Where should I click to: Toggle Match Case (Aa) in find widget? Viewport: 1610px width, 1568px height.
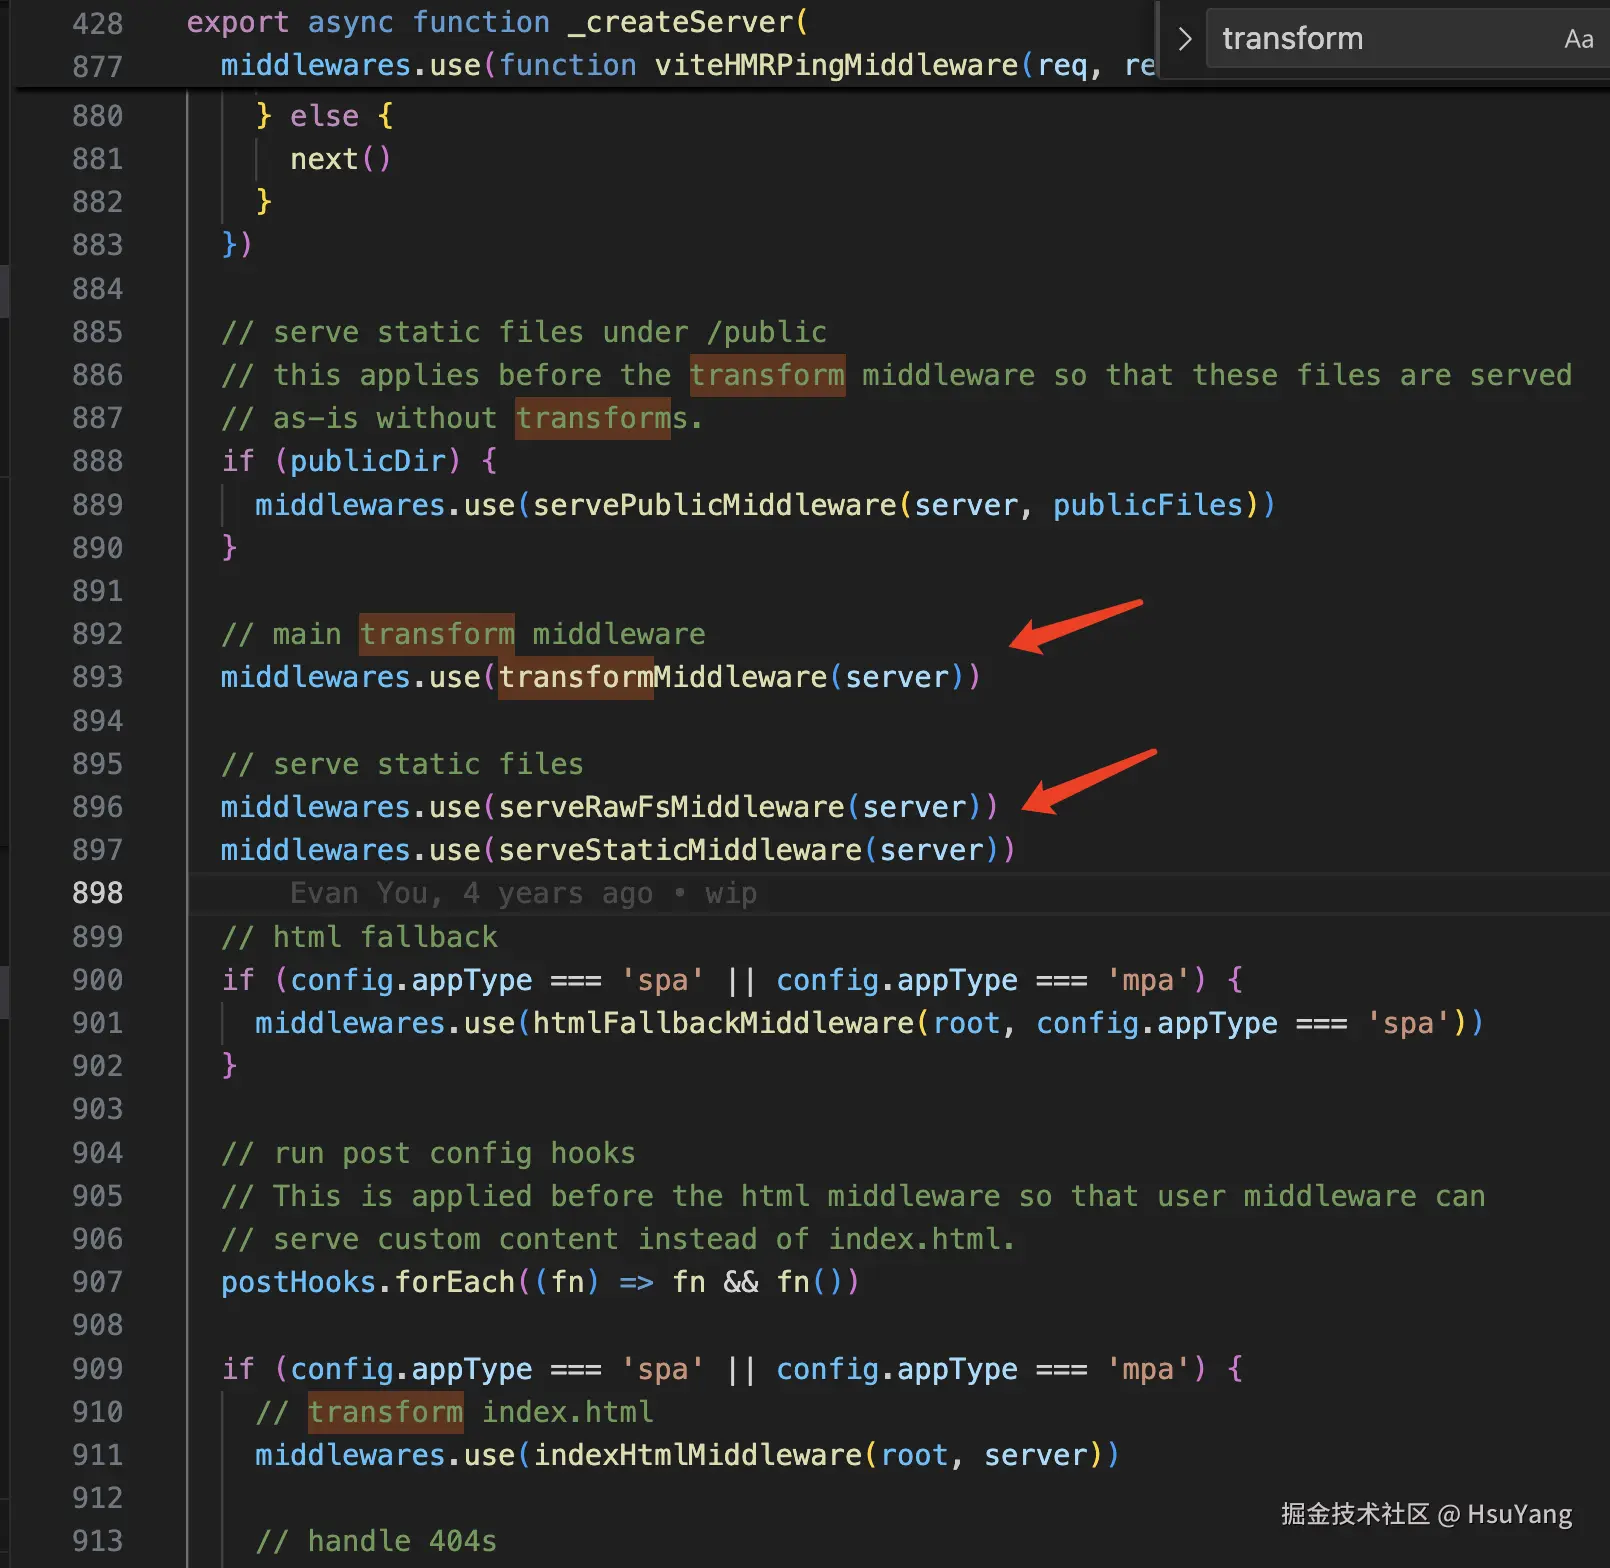tap(1579, 39)
